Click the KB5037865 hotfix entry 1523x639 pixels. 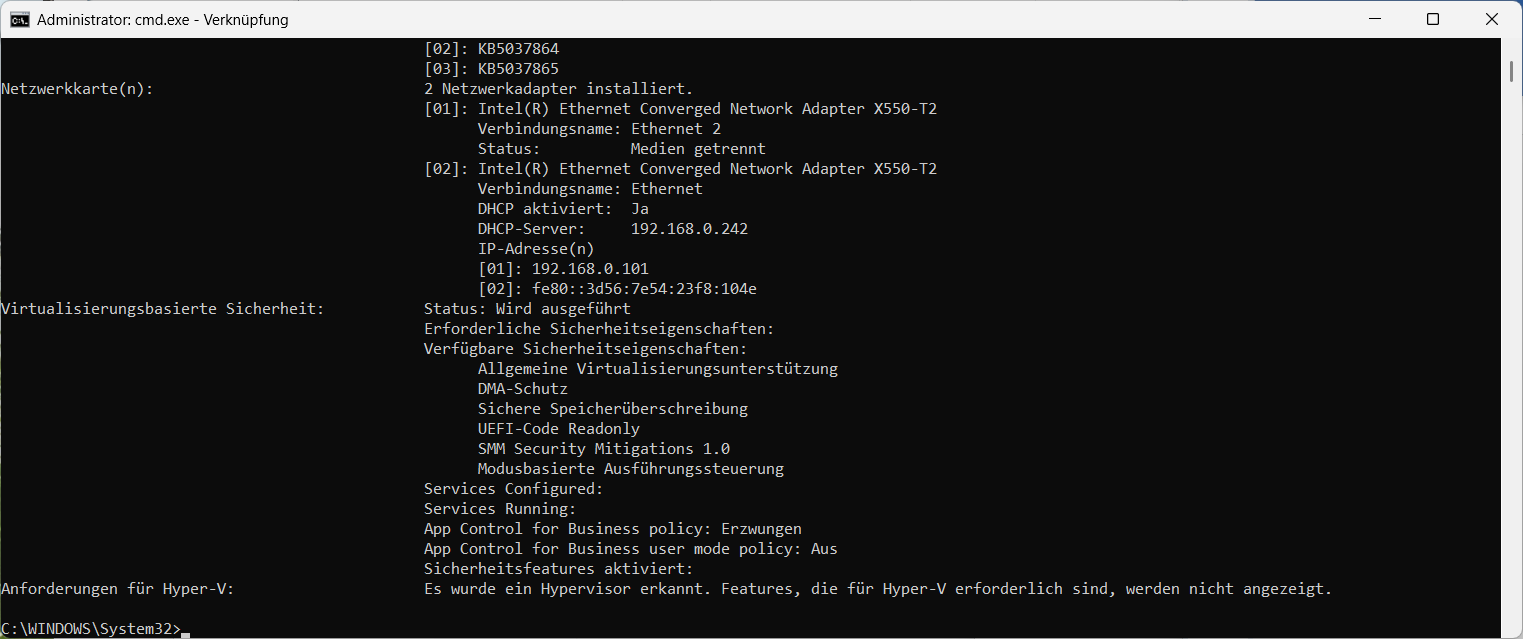(x=518, y=69)
